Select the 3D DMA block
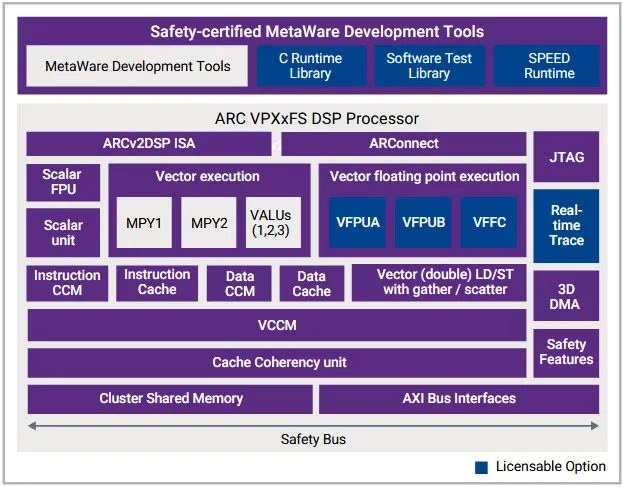Viewport: 623px width, 487px height. click(x=566, y=296)
